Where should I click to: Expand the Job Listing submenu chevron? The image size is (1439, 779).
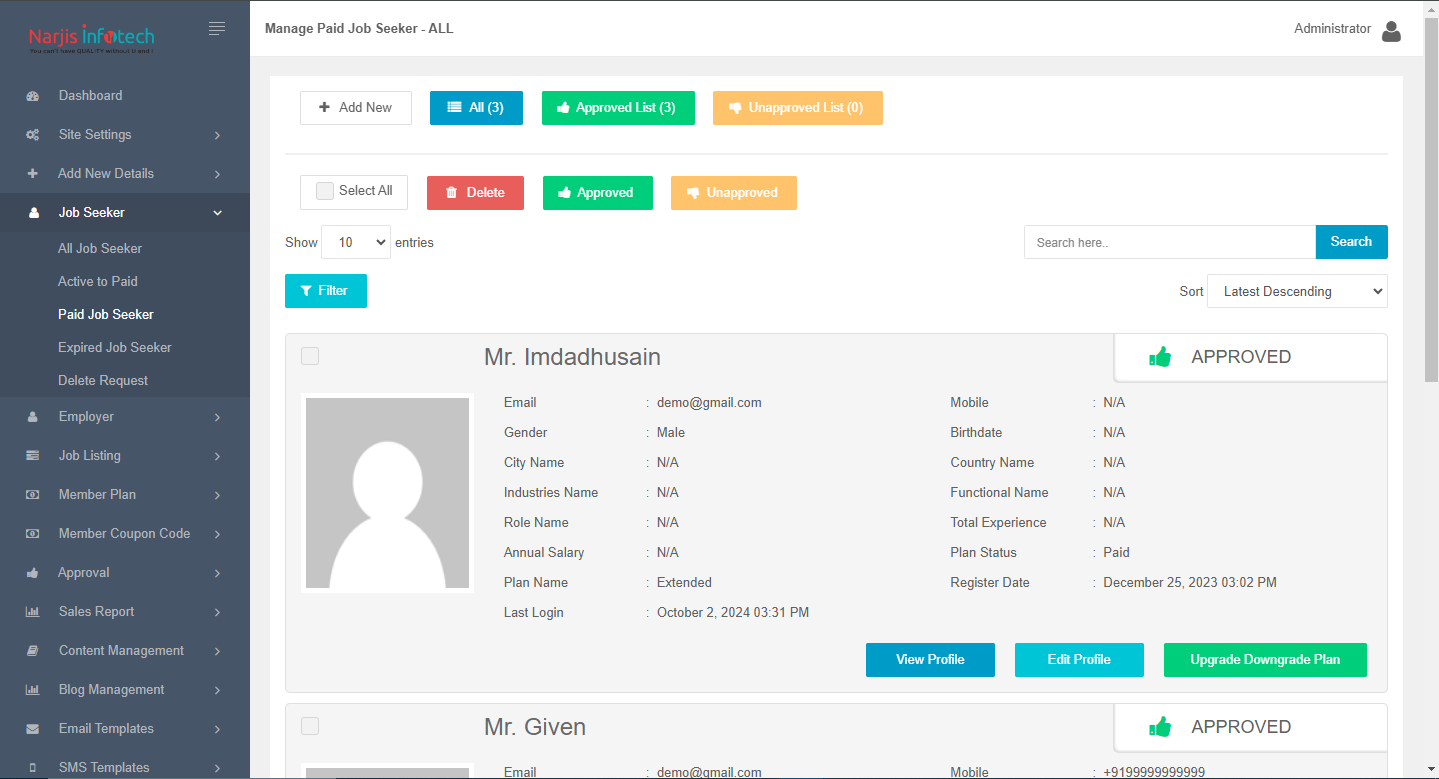coord(217,456)
